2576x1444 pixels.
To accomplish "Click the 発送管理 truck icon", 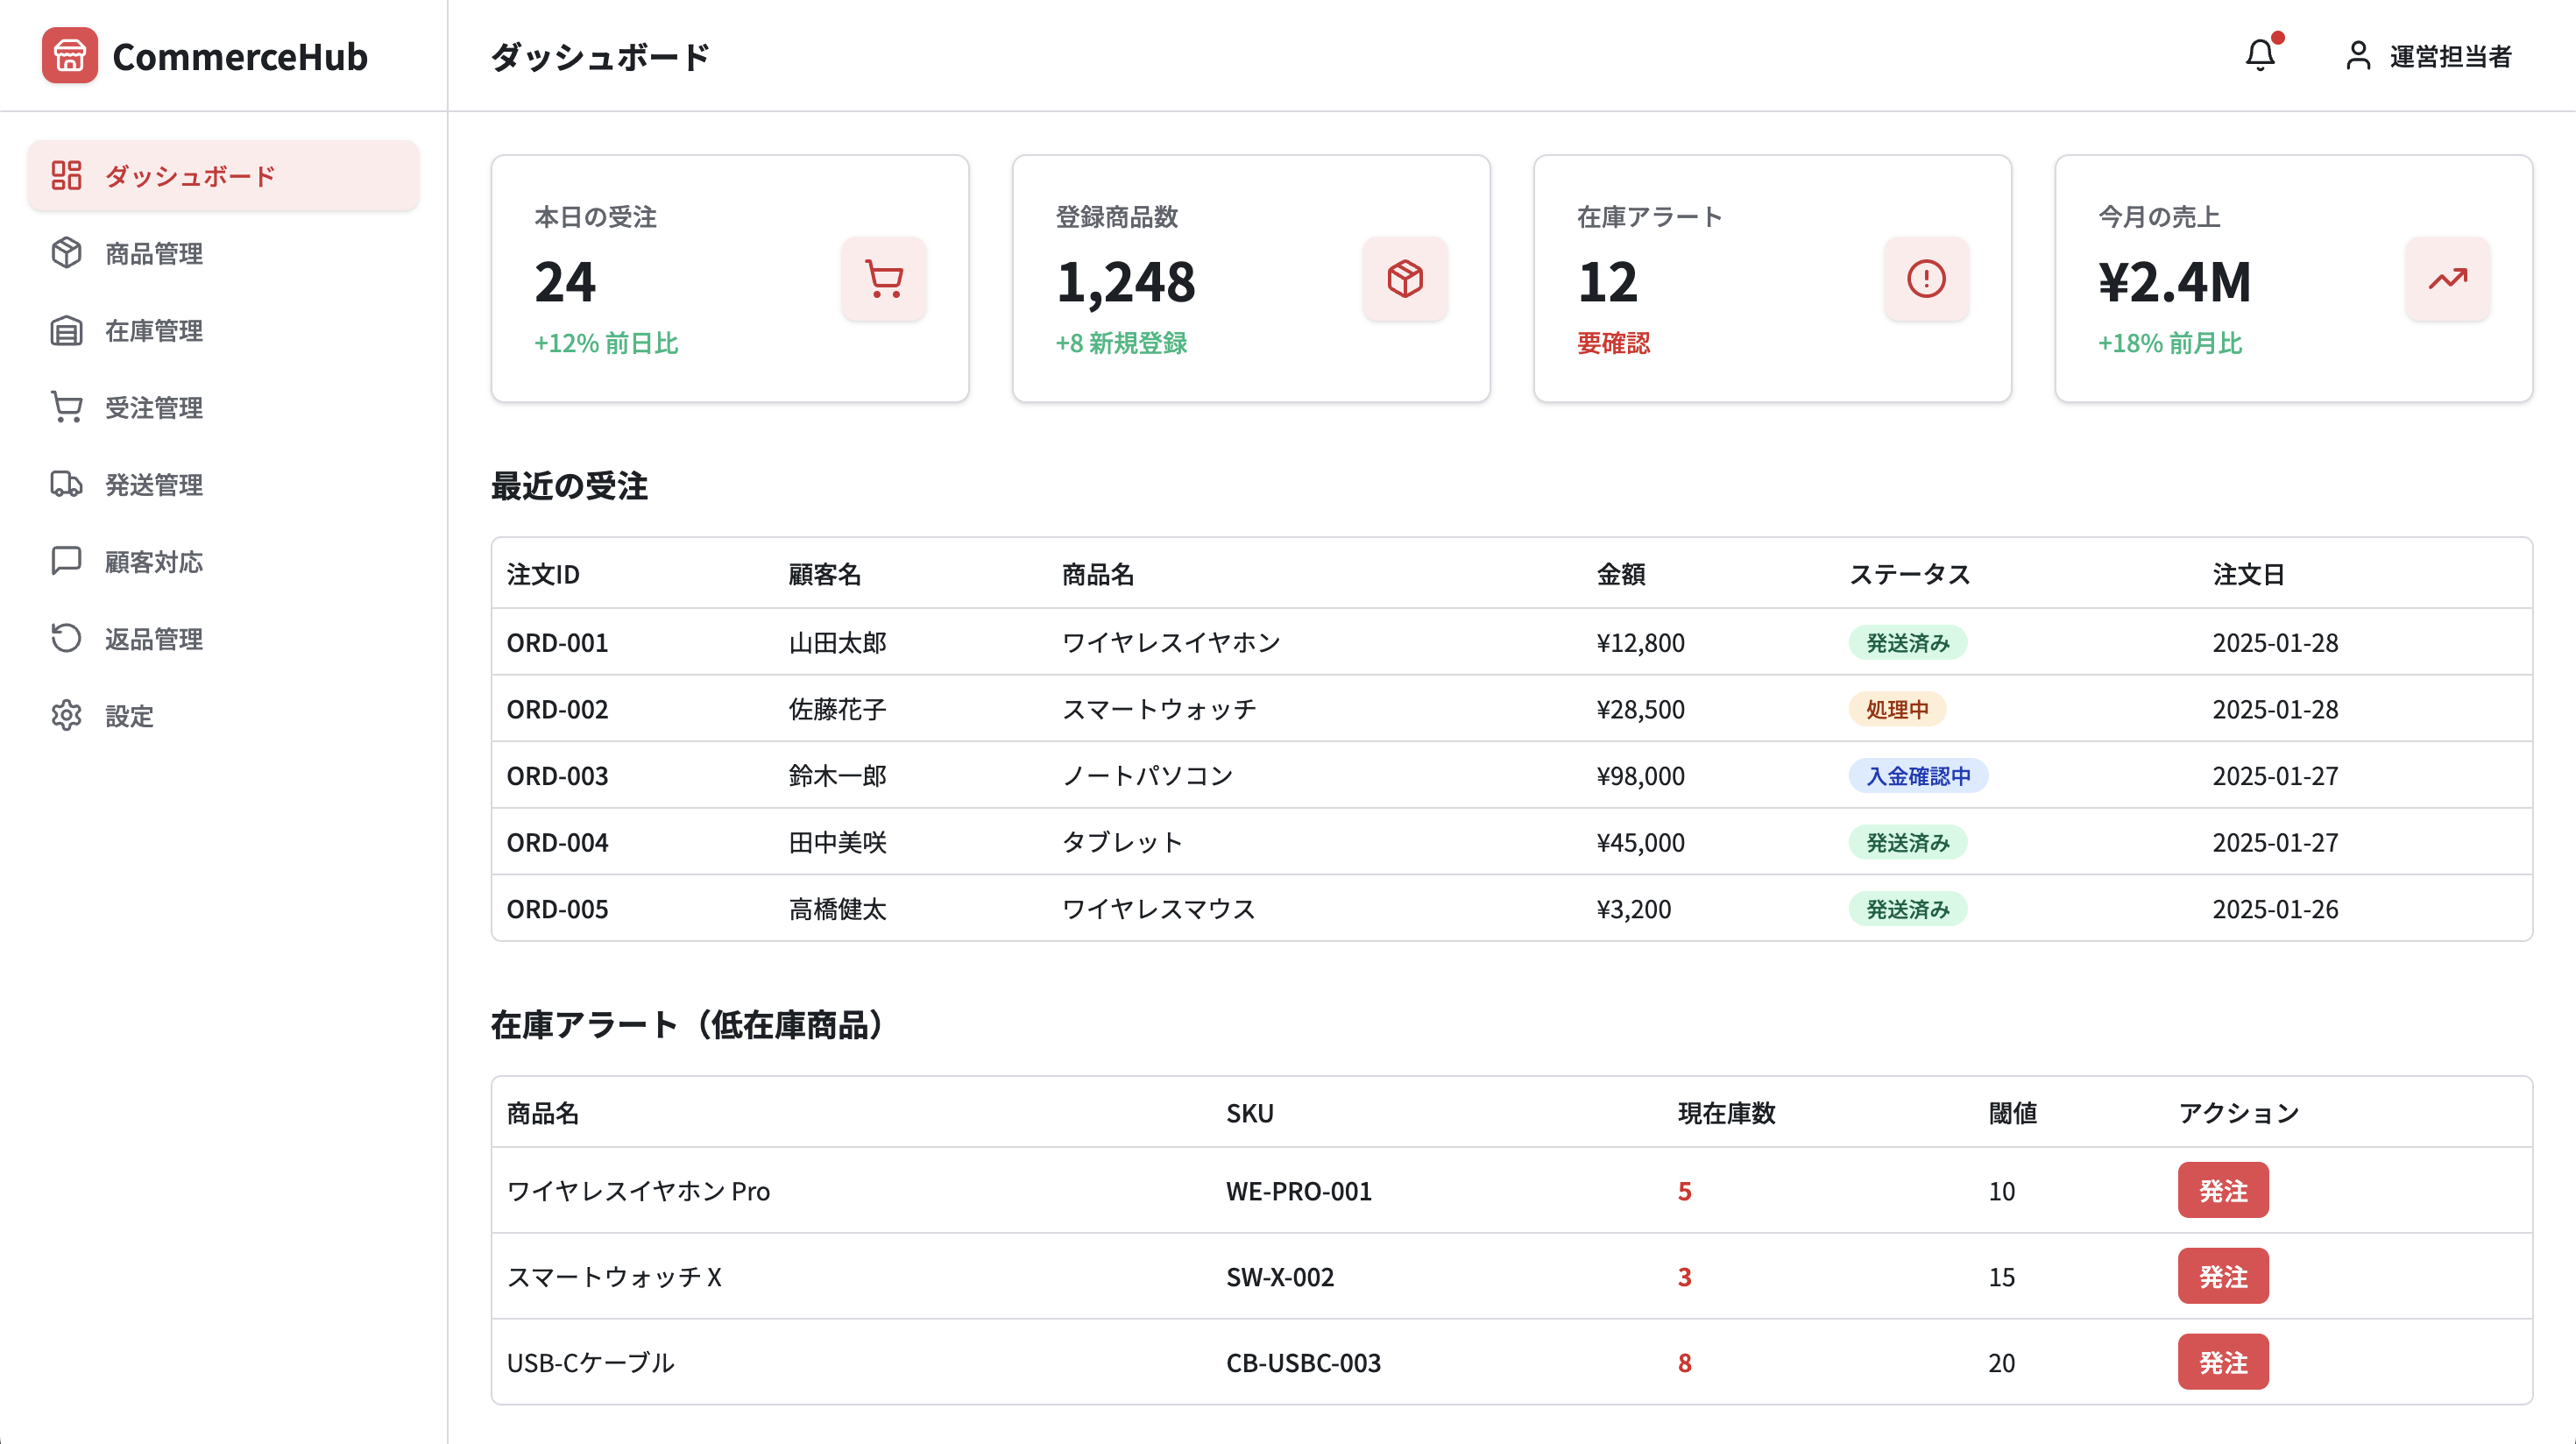I will [66, 485].
